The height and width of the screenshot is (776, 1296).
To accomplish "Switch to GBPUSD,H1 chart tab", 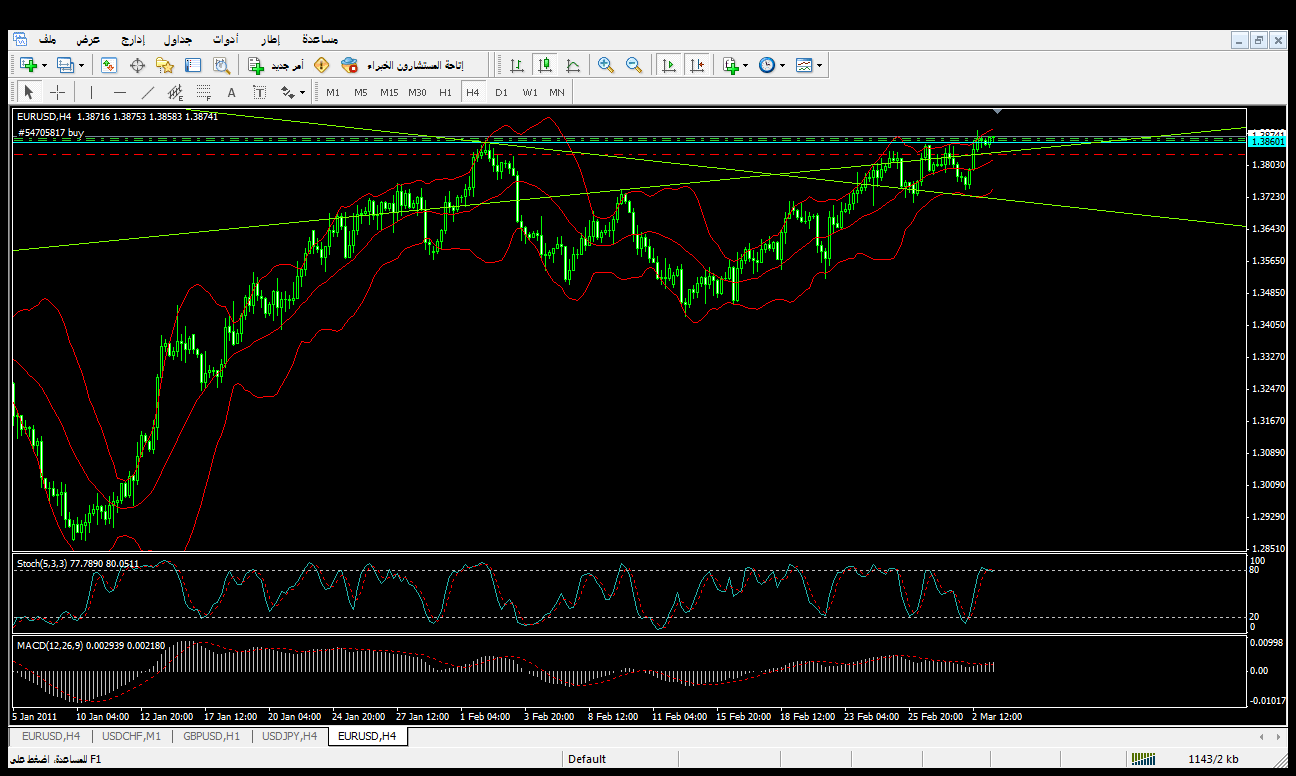I will (211, 736).
